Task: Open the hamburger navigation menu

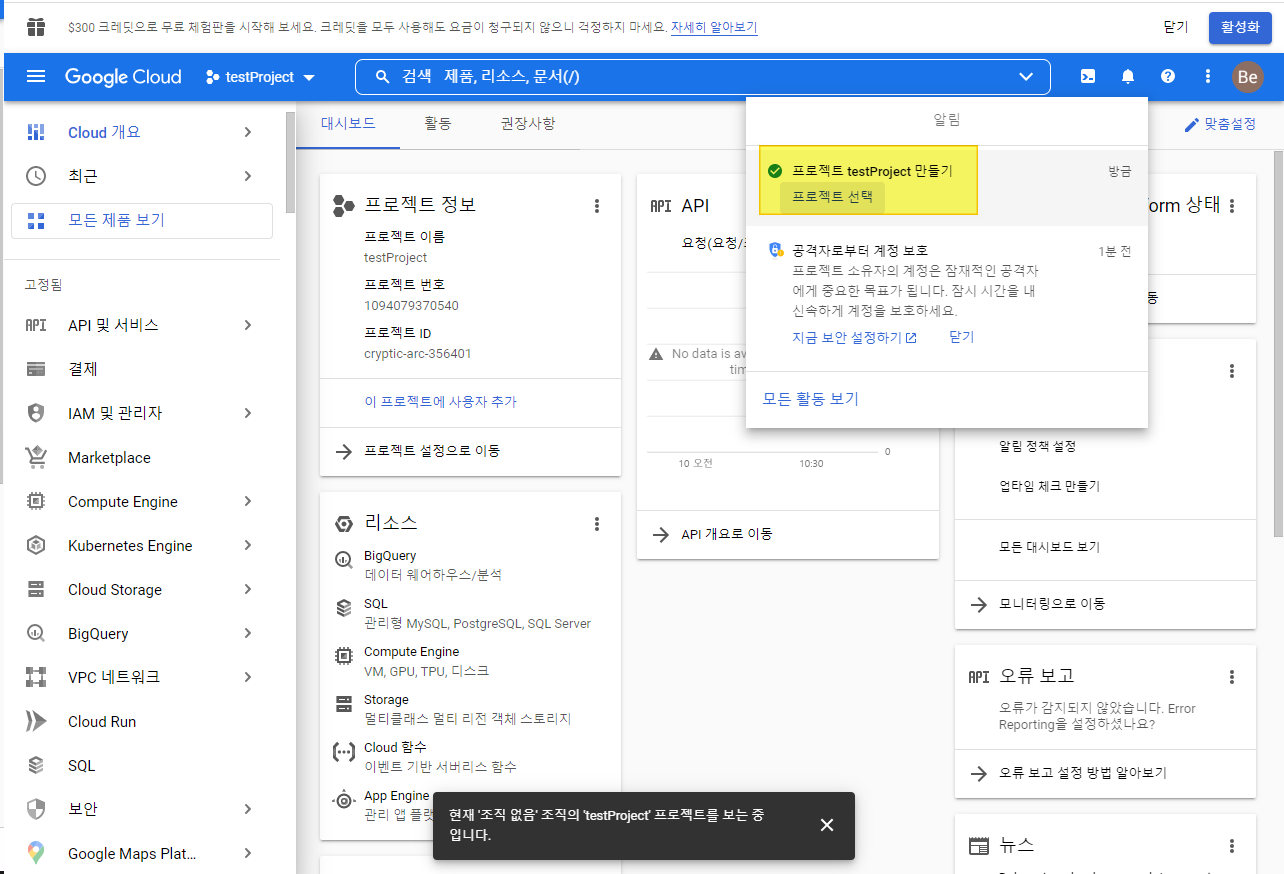Action: point(36,77)
